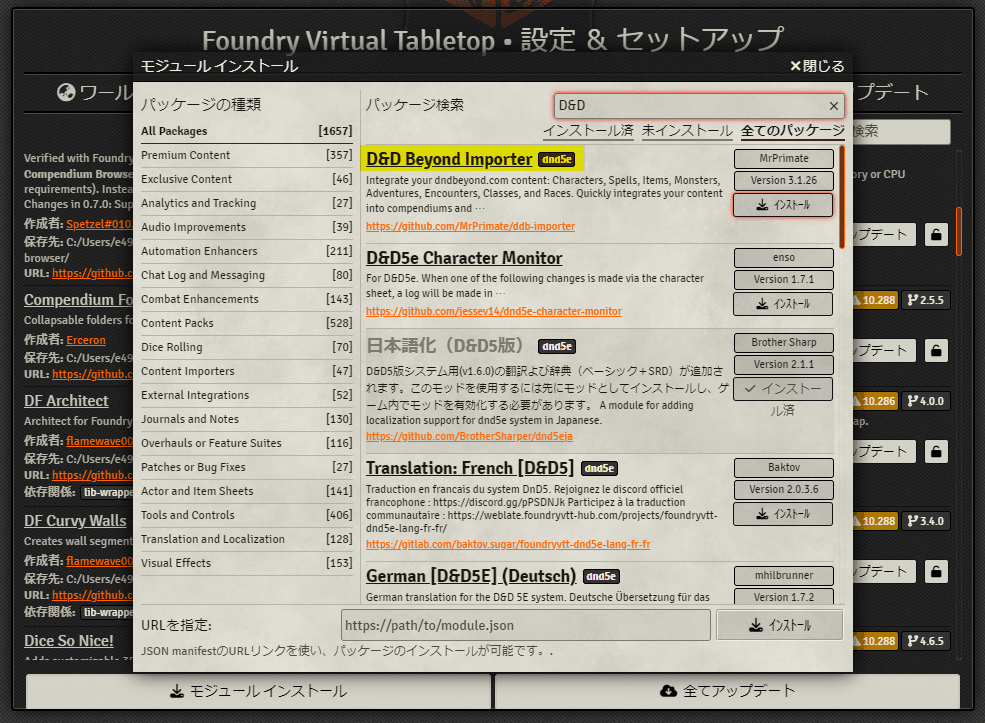985x723 pixels.
Task: Open the ddb-importer GitHub URL
Action: [x=471, y=226]
